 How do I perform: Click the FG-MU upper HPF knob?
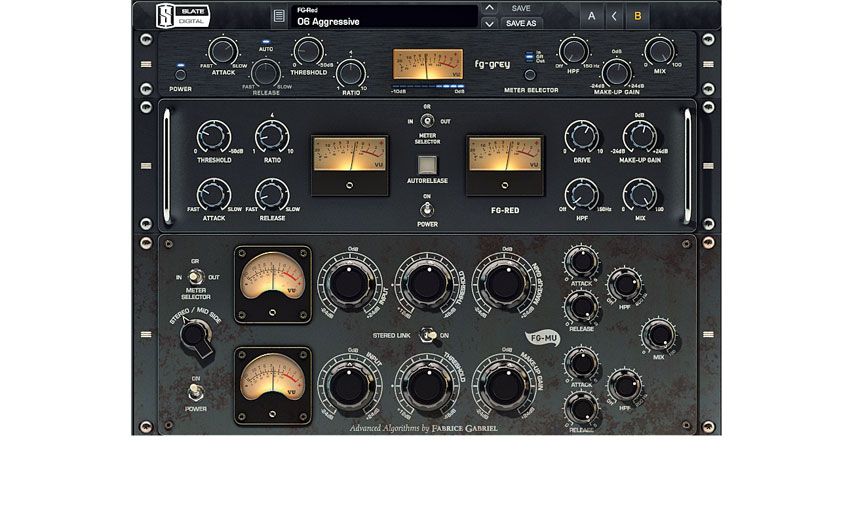(x=625, y=284)
